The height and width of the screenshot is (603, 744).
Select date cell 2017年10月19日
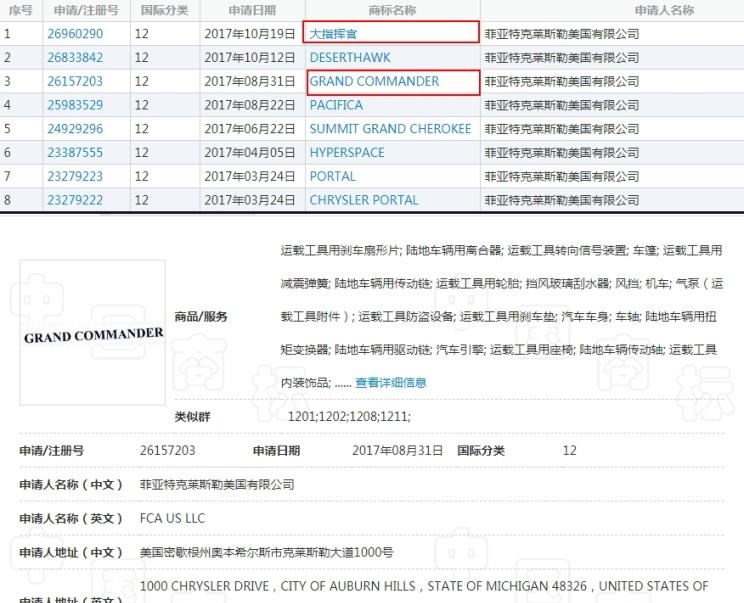(x=250, y=34)
